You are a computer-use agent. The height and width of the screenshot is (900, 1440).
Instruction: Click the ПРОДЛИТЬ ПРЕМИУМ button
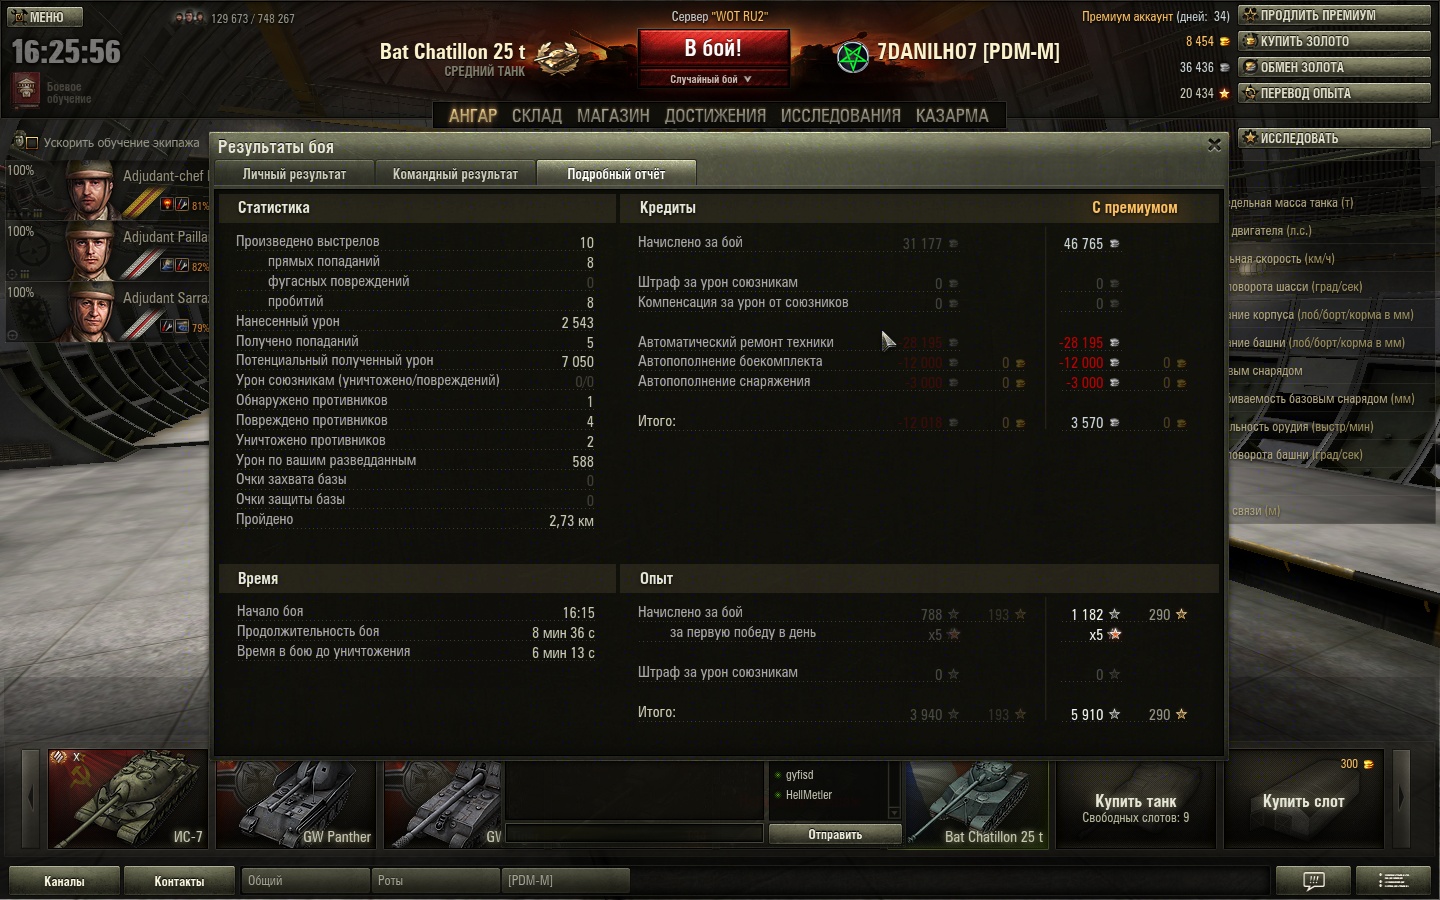(1334, 15)
